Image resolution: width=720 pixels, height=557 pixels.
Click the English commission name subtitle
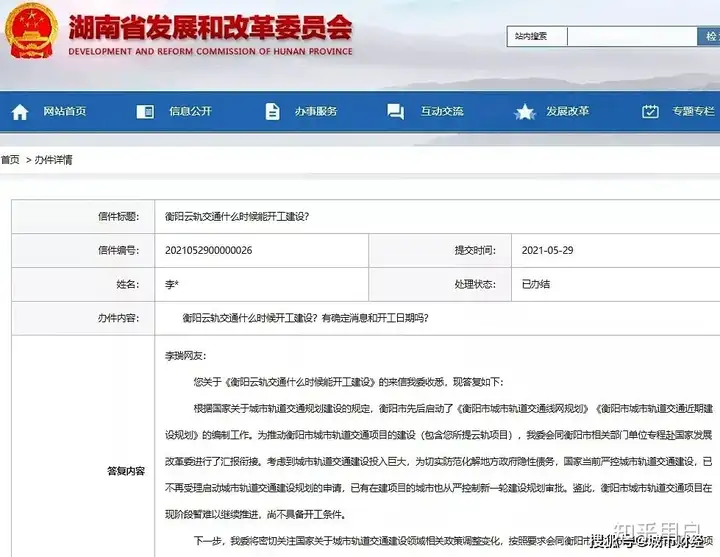pyautogui.click(x=211, y=51)
